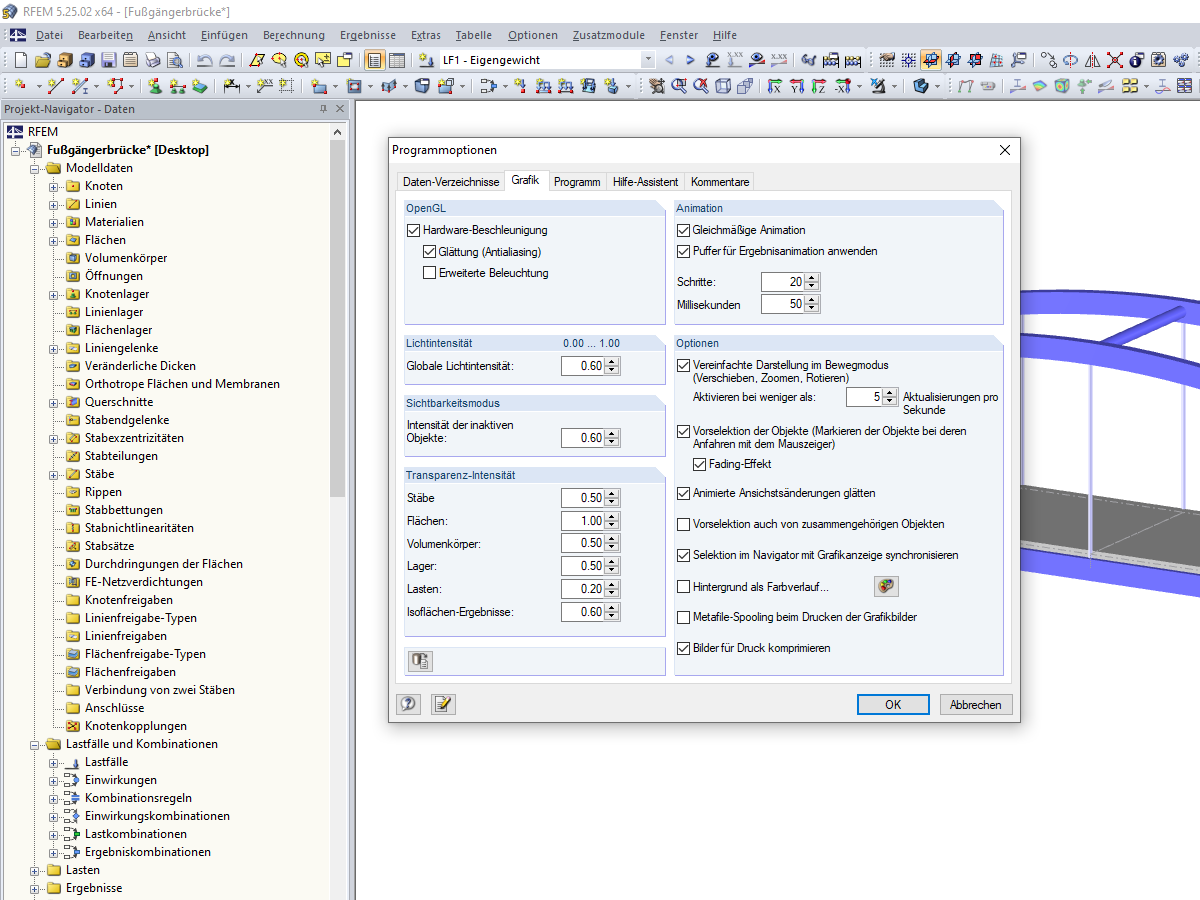This screenshot has height=900, width=1200.
Task: Expand the Stäbe tree node
Action: 54,474
